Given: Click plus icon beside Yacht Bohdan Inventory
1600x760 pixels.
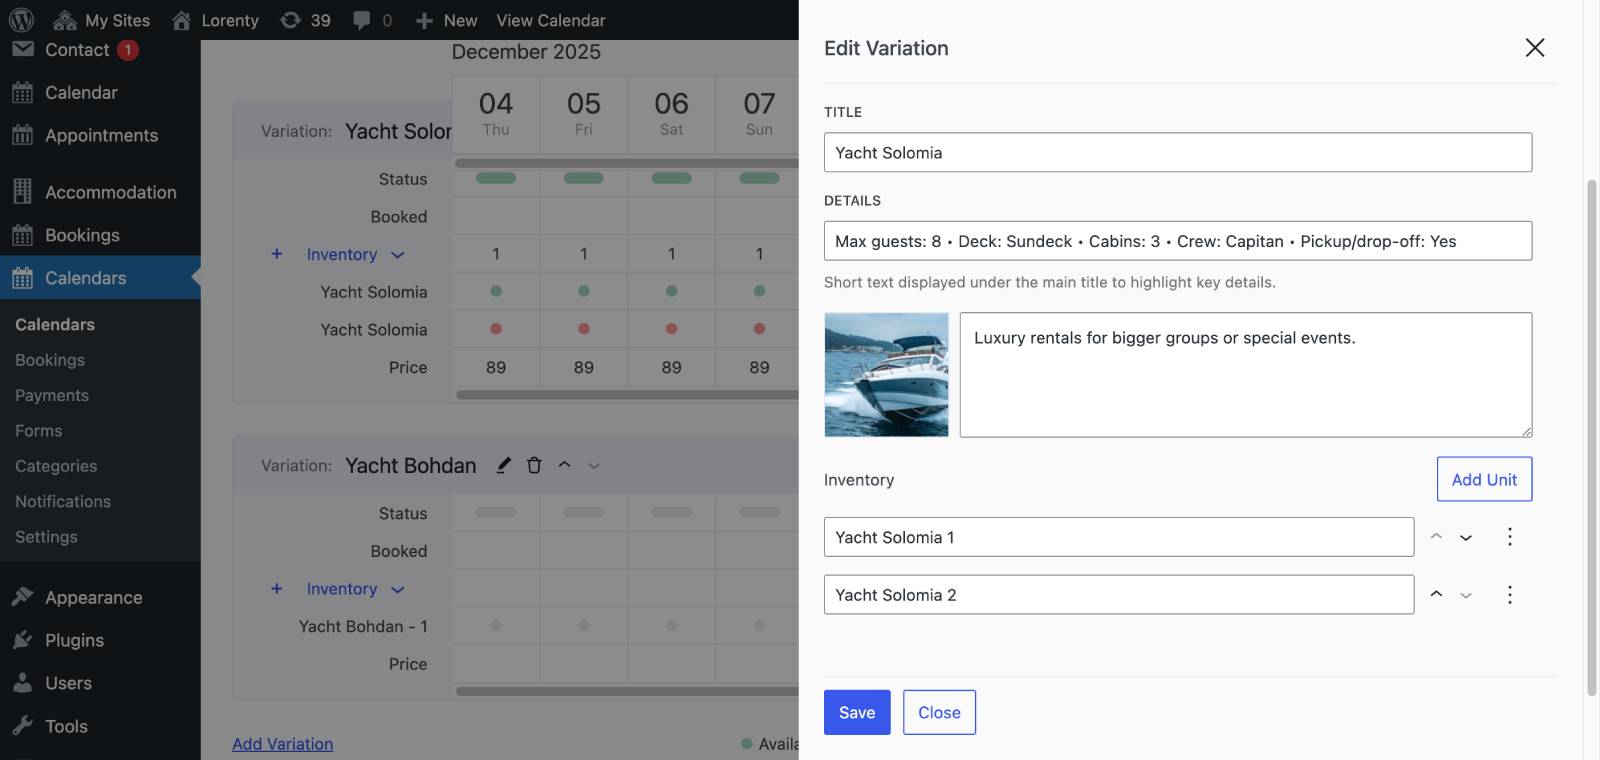Looking at the screenshot, I should point(277,589).
